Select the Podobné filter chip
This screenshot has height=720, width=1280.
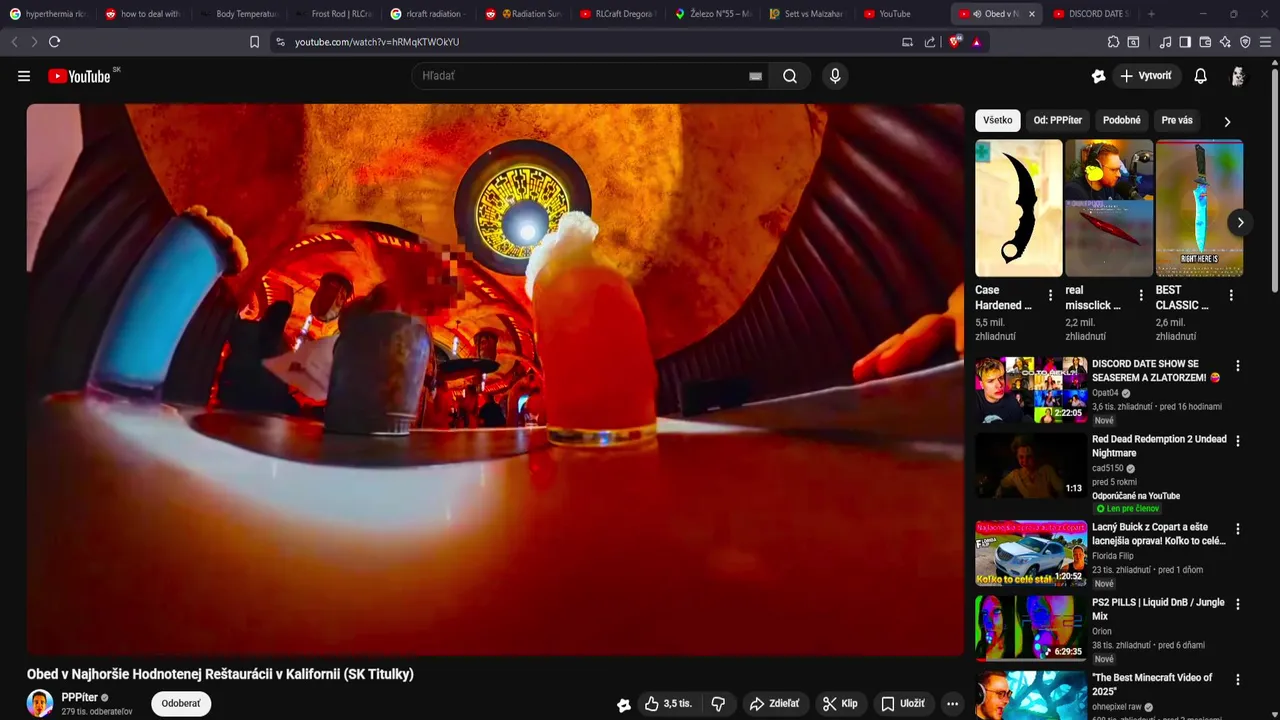pyautogui.click(x=1122, y=120)
